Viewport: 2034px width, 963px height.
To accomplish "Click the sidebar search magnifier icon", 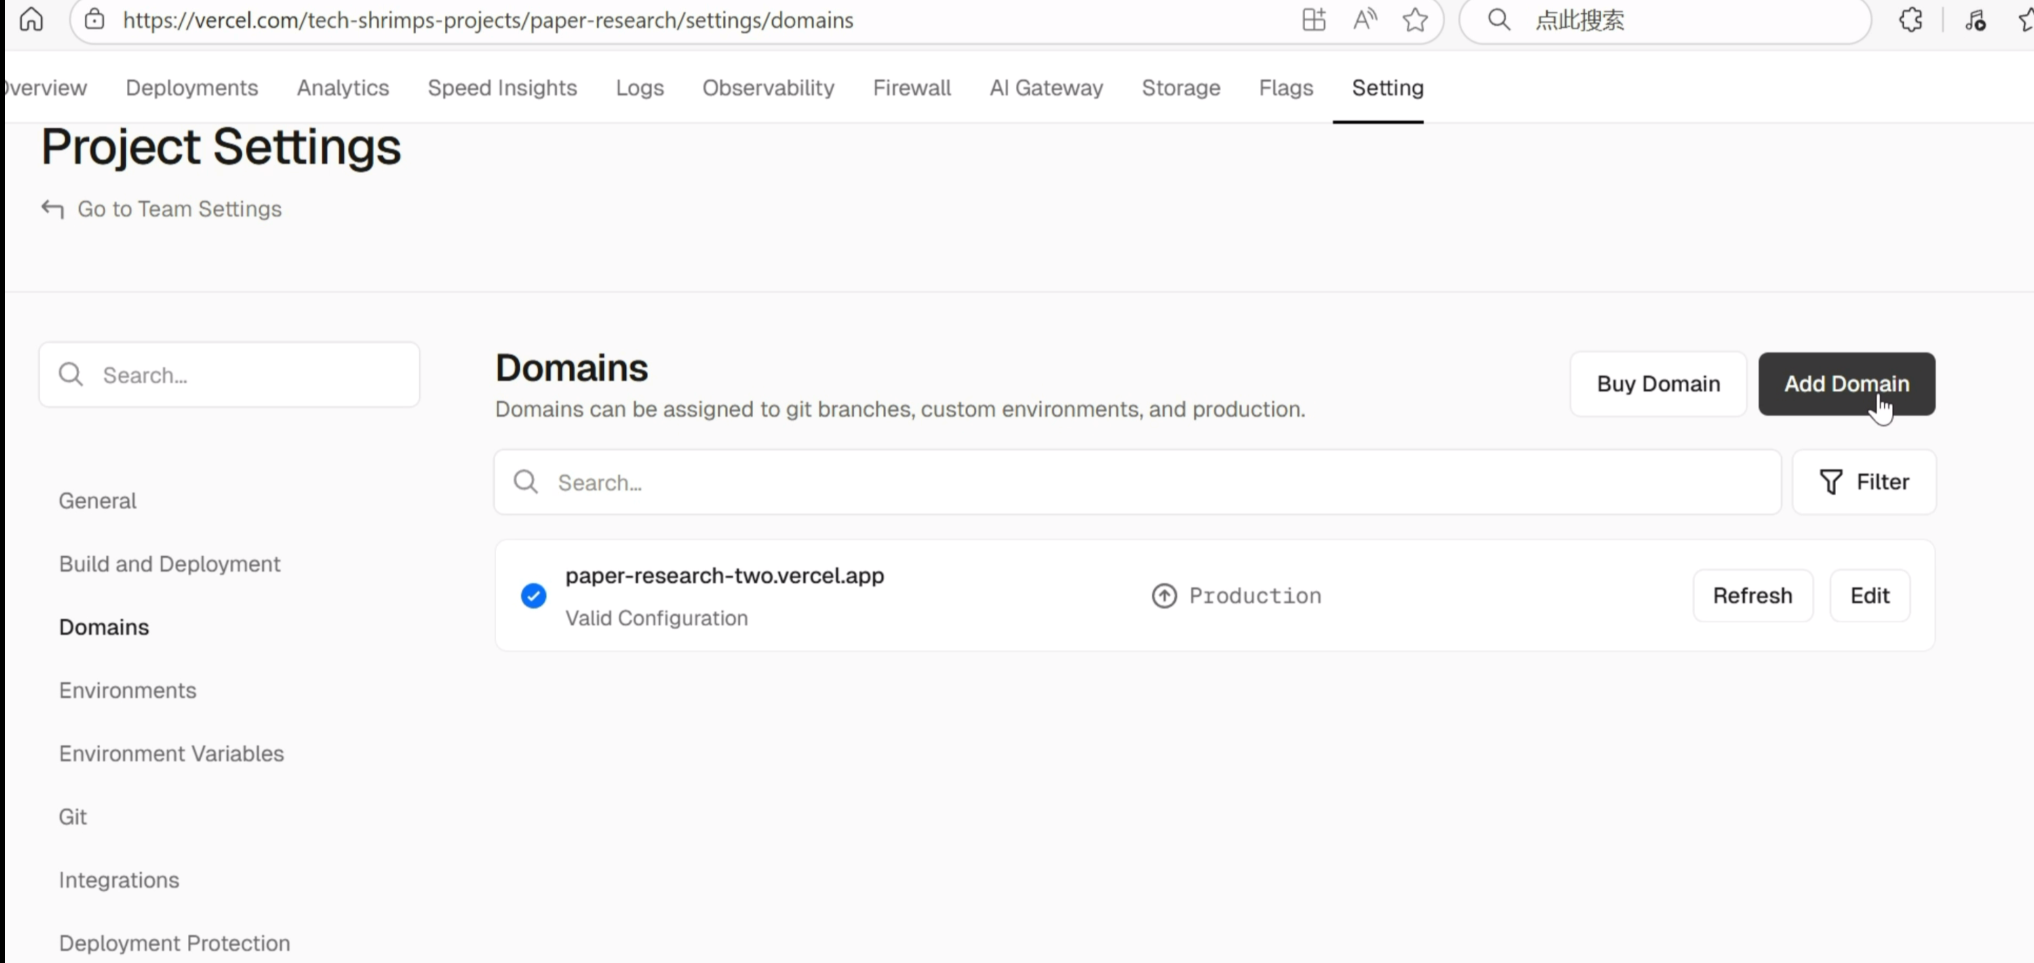I will point(71,374).
